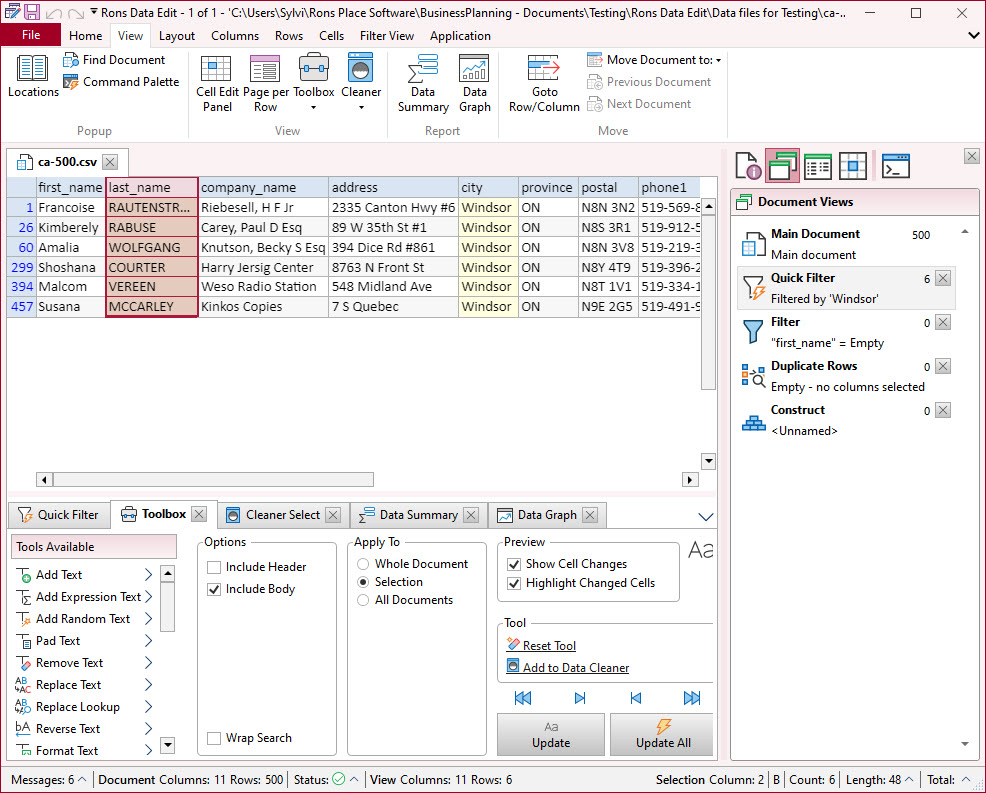The height and width of the screenshot is (793, 986).
Task: Toggle the Wrap Search checkbox
Action: [x=214, y=738]
